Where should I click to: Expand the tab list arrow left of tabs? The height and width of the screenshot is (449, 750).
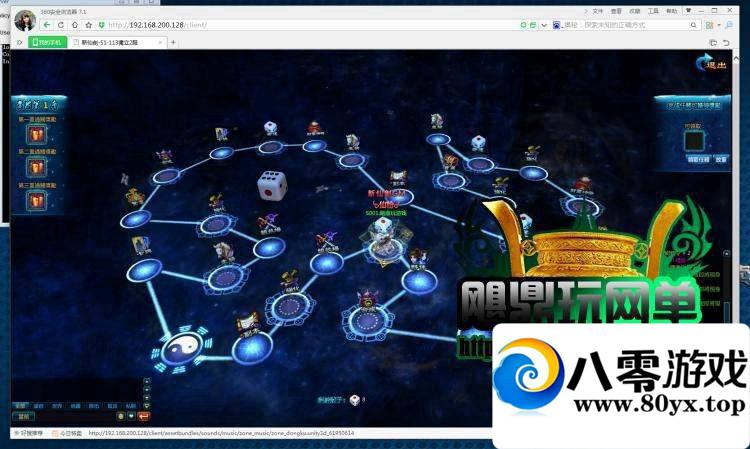coord(20,43)
